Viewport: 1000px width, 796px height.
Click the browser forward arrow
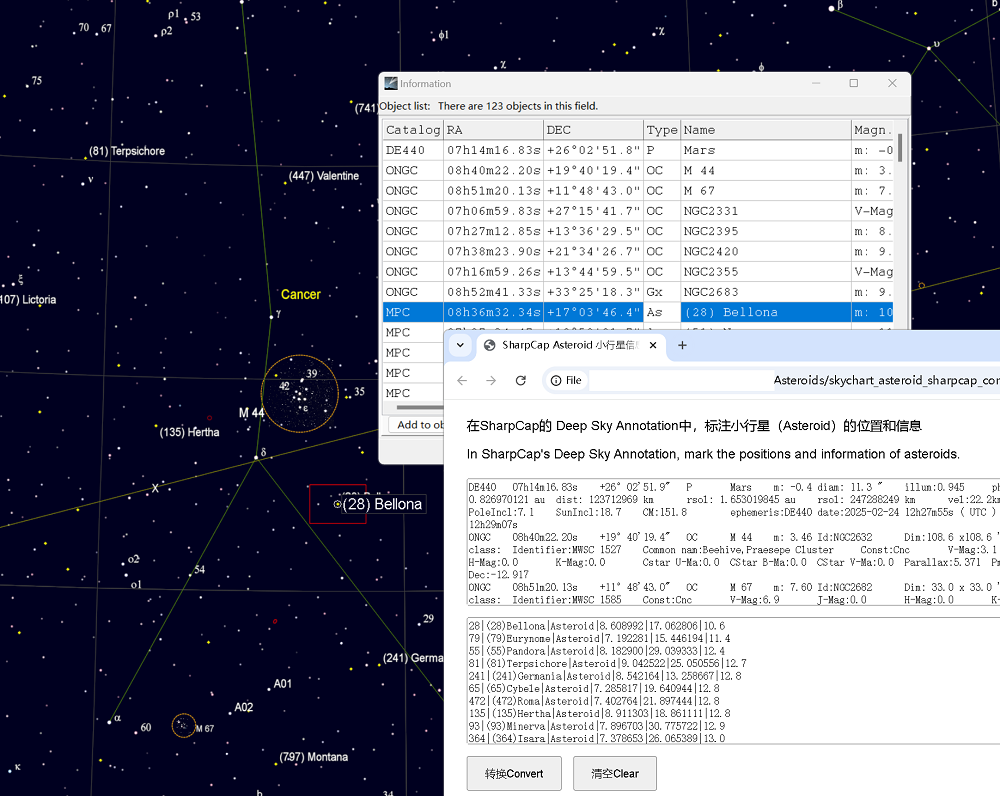(x=491, y=380)
